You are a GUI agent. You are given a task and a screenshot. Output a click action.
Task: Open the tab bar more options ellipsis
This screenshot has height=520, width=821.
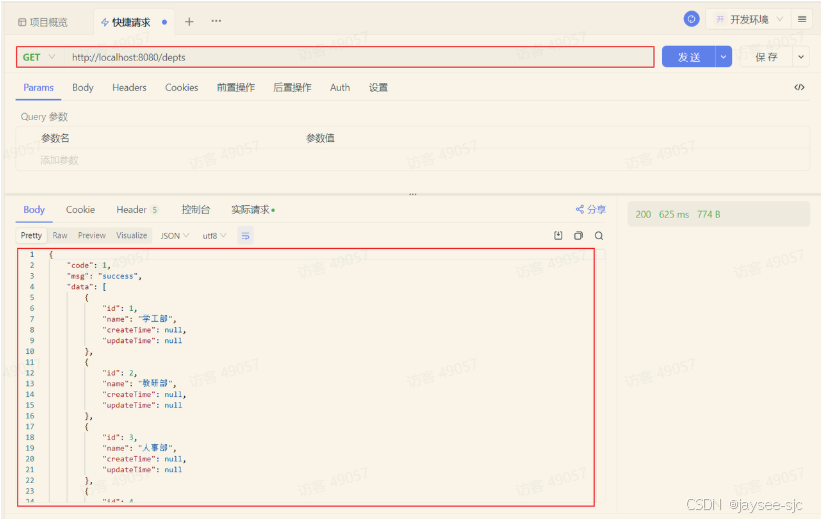click(216, 21)
